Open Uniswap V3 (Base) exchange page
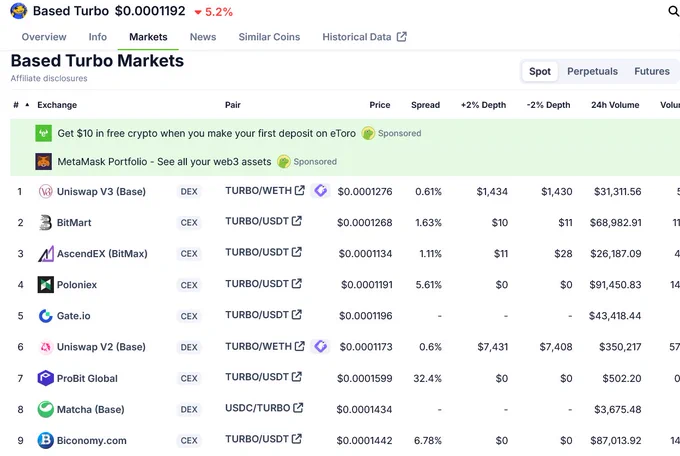 pos(101,191)
